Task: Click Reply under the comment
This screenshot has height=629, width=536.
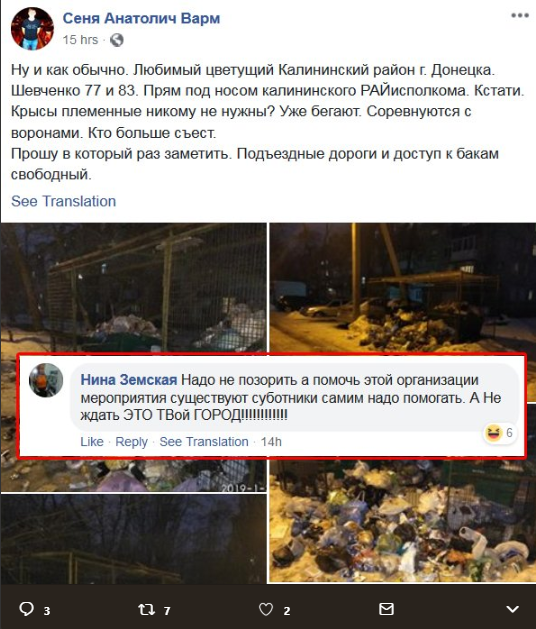Action: tap(132, 442)
